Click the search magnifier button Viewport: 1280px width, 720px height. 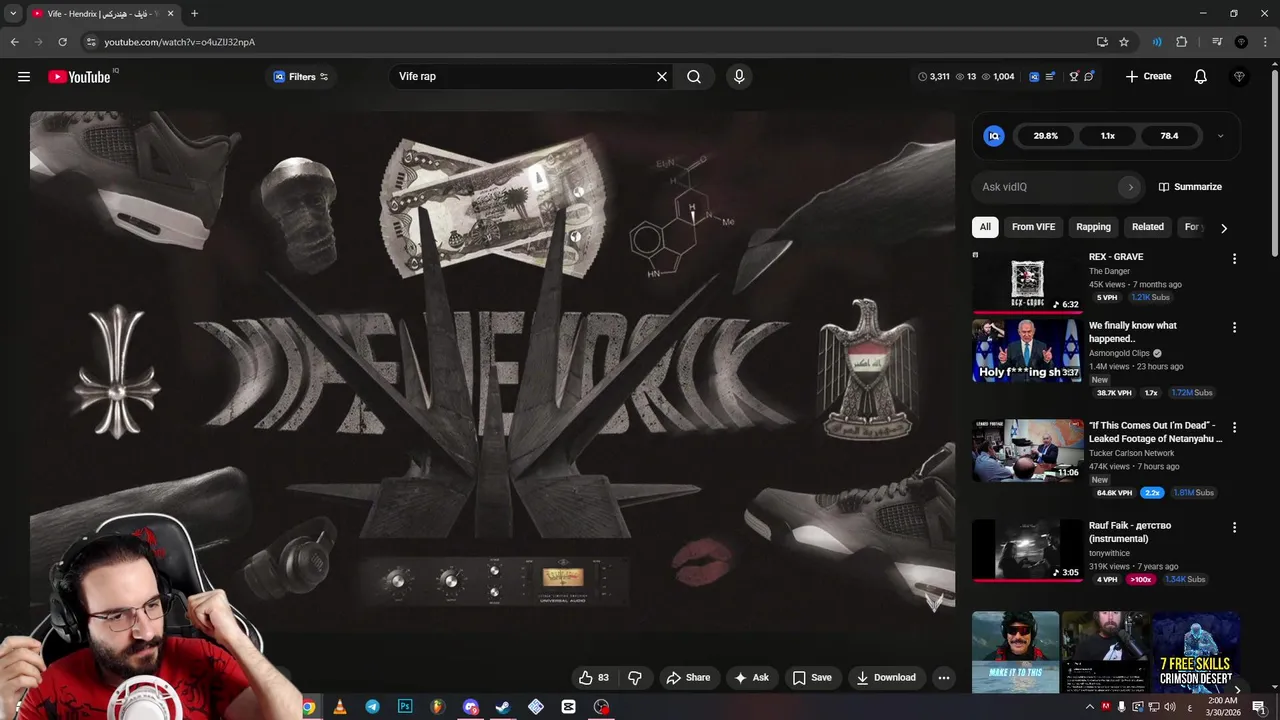694,77
